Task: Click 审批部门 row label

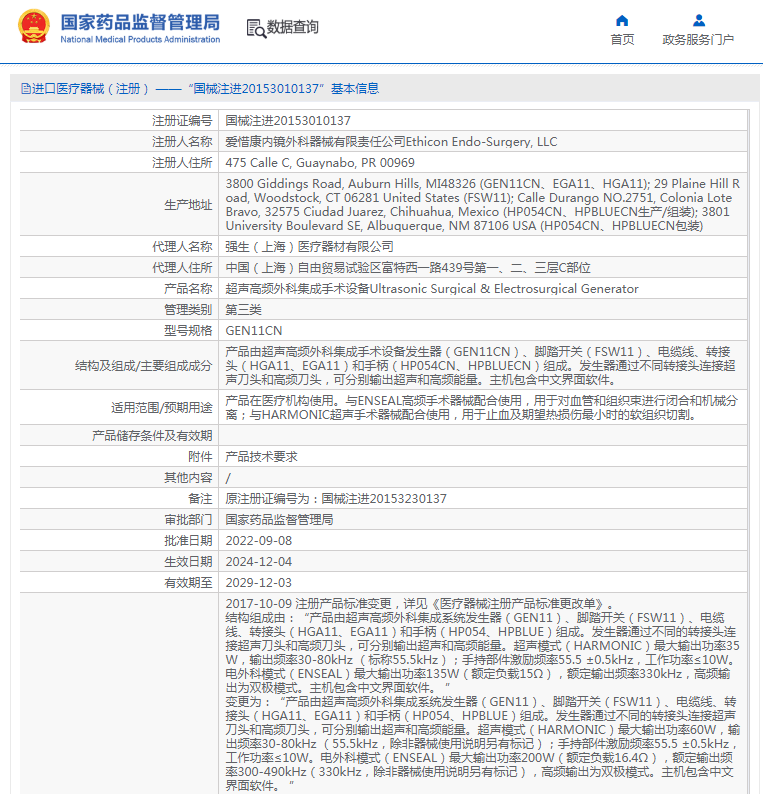Action: click(x=188, y=520)
